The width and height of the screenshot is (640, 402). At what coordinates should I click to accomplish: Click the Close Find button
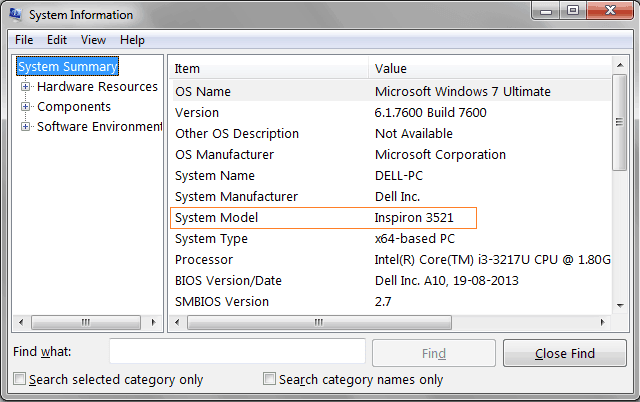tap(565, 353)
